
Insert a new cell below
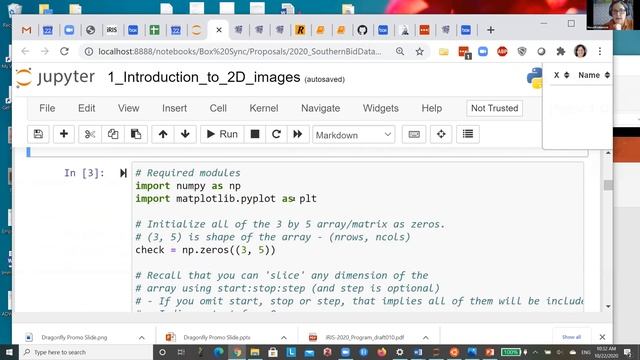point(64,134)
